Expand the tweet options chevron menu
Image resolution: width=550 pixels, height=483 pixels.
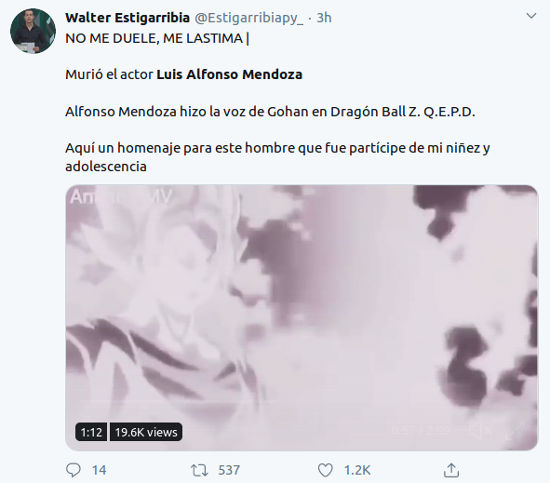pyautogui.click(x=531, y=16)
